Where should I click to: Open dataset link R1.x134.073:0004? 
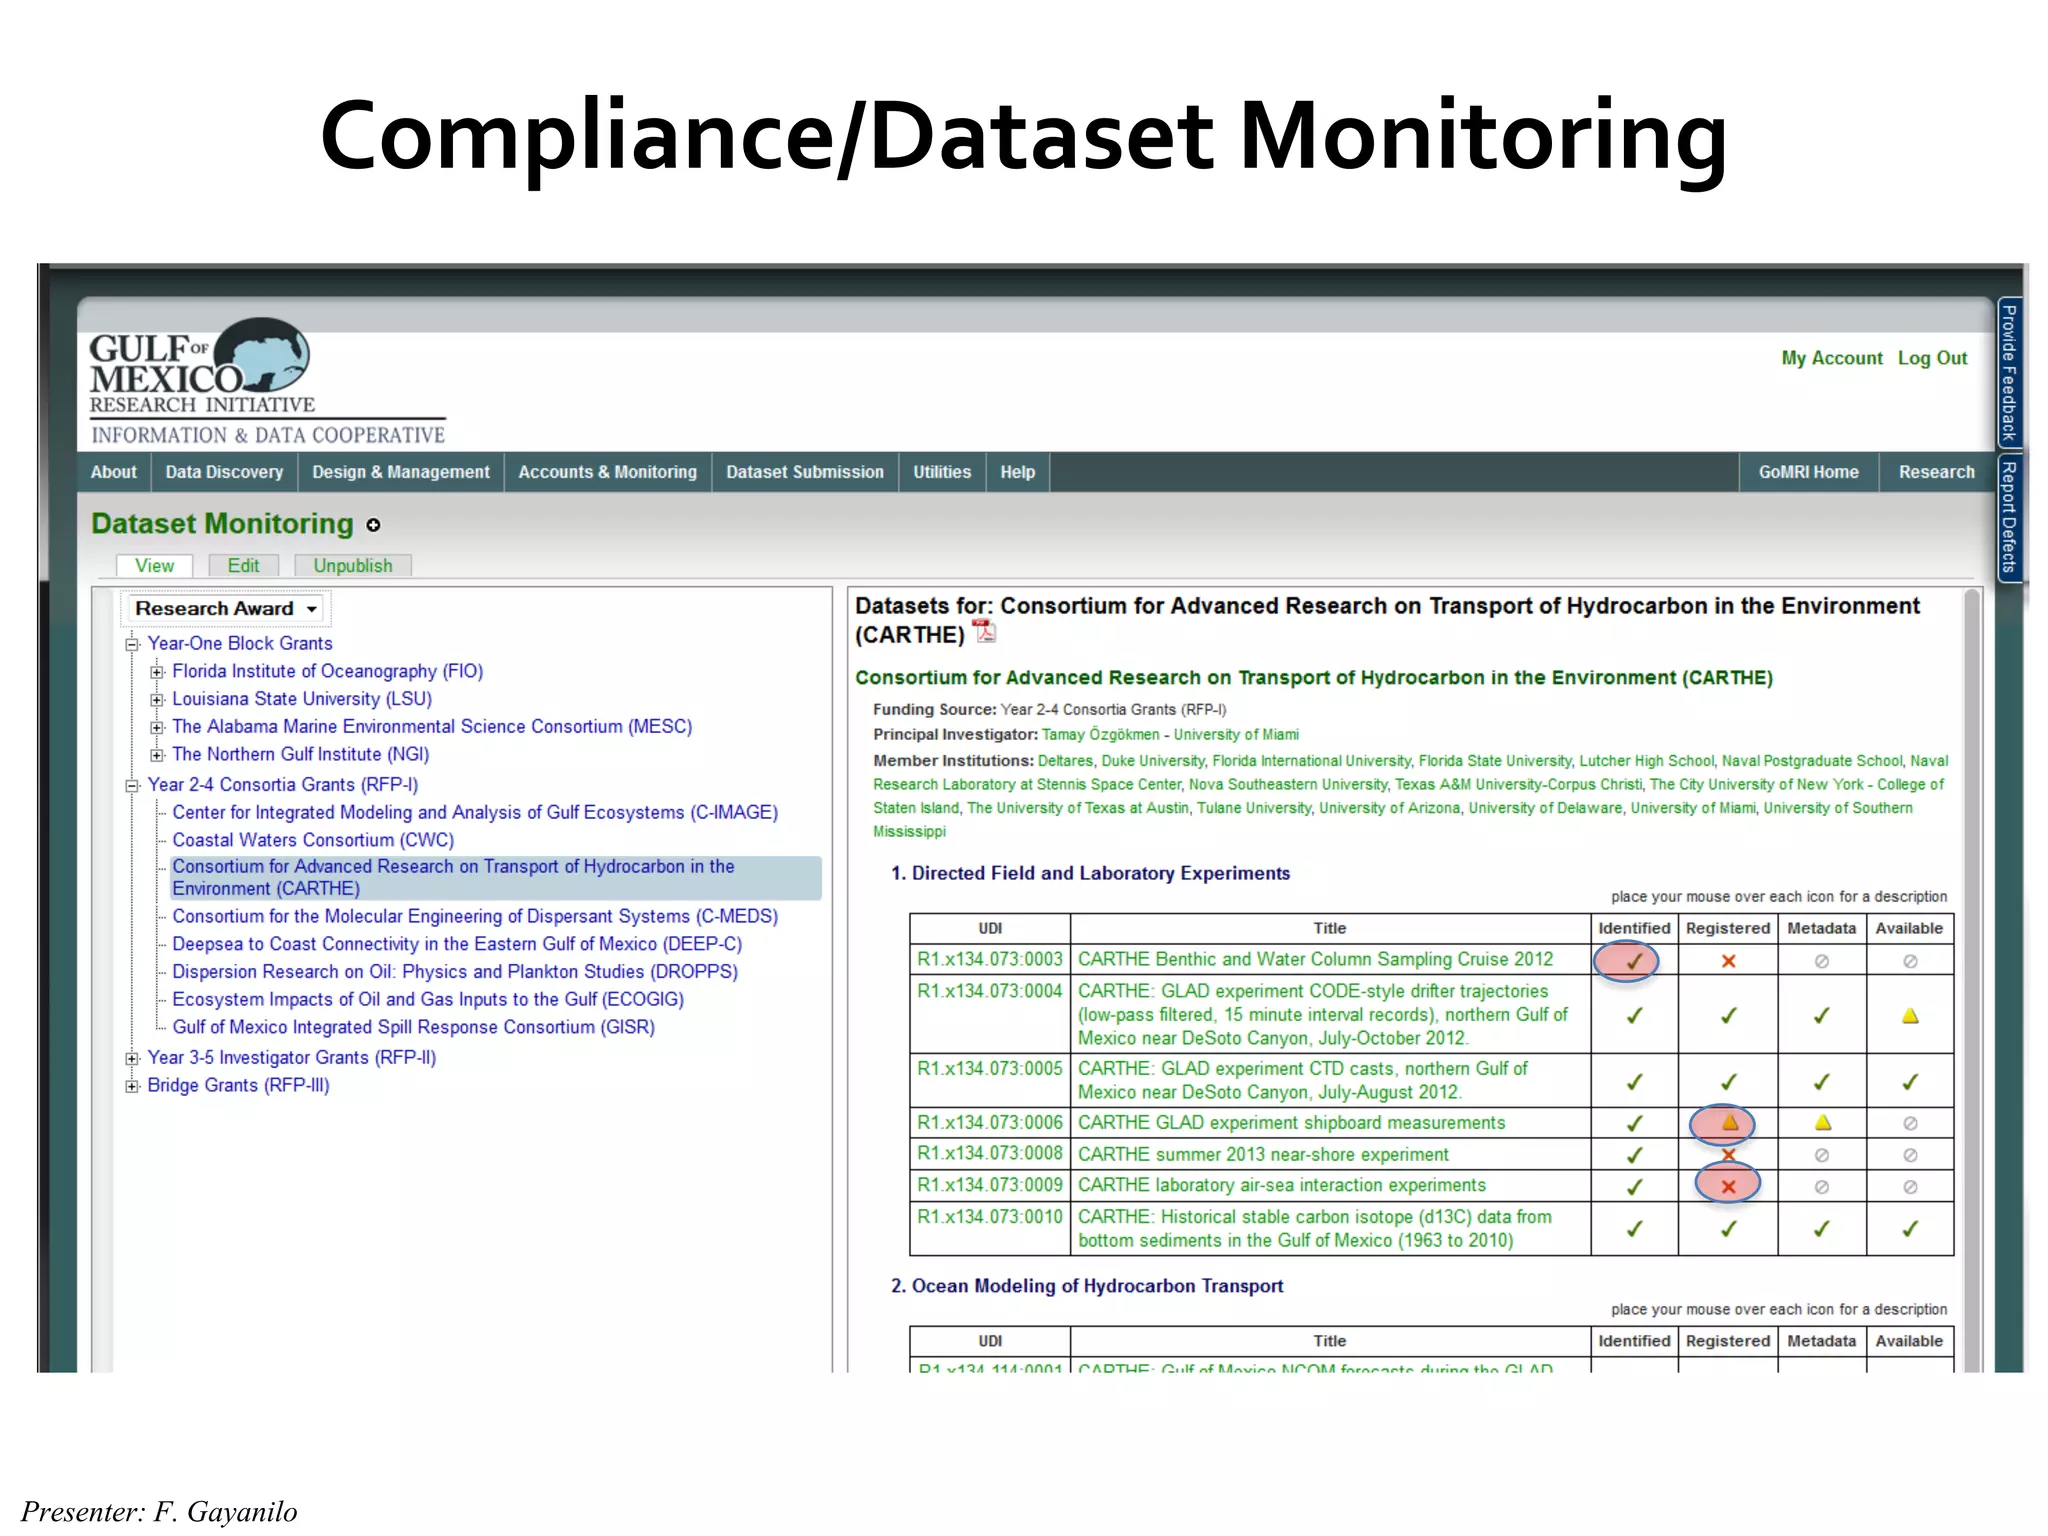pyautogui.click(x=990, y=991)
